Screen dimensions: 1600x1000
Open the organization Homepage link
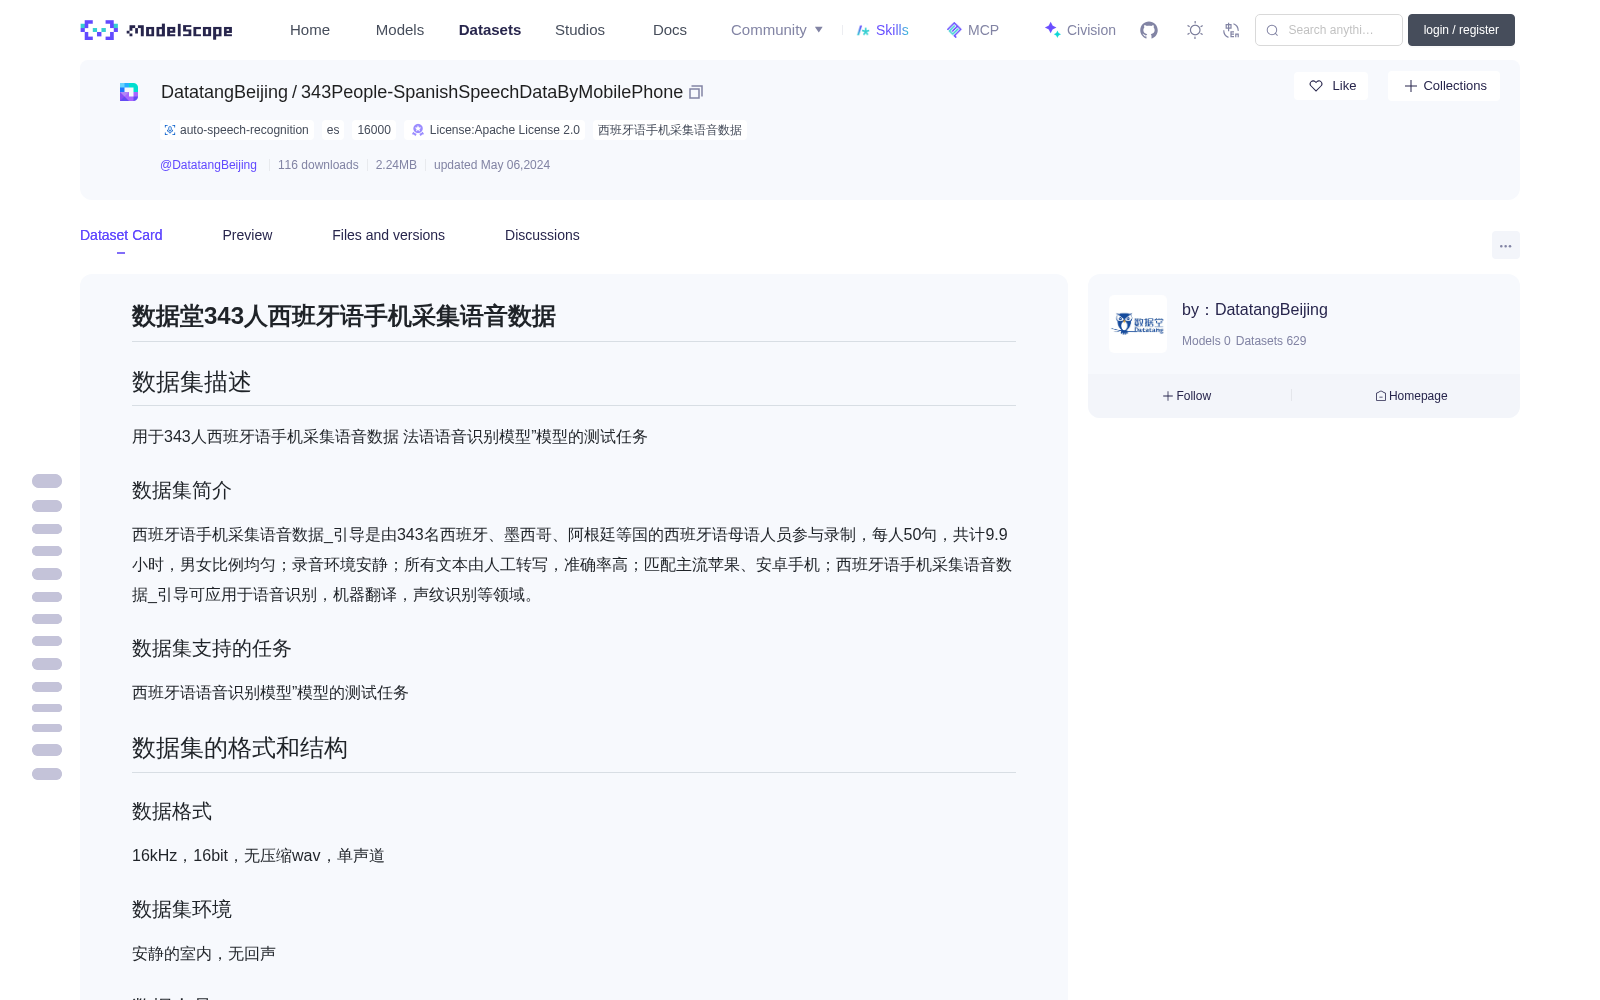1411,396
